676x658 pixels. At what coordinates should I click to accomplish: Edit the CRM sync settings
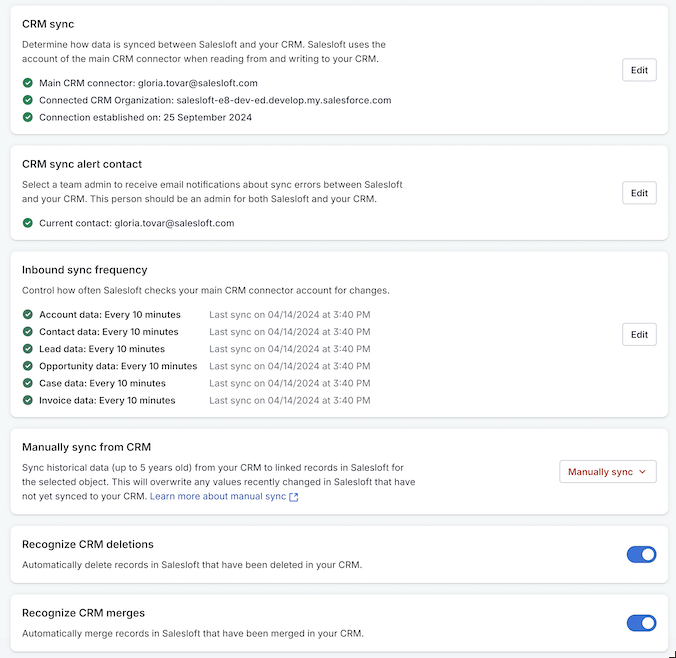pyautogui.click(x=639, y=70)
